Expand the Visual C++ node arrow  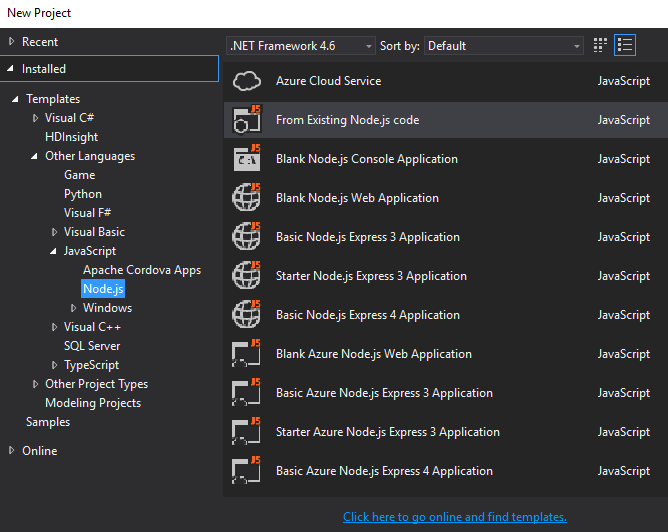coord(54,327)
